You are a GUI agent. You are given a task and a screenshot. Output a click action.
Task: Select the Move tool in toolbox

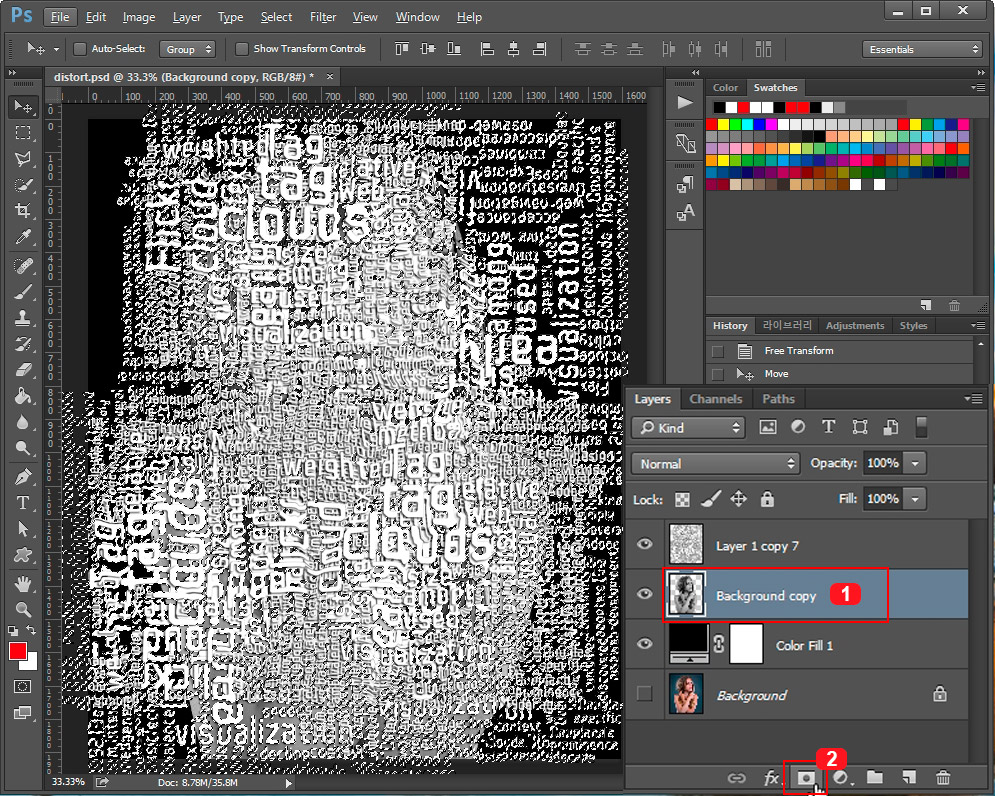[23, 106]
